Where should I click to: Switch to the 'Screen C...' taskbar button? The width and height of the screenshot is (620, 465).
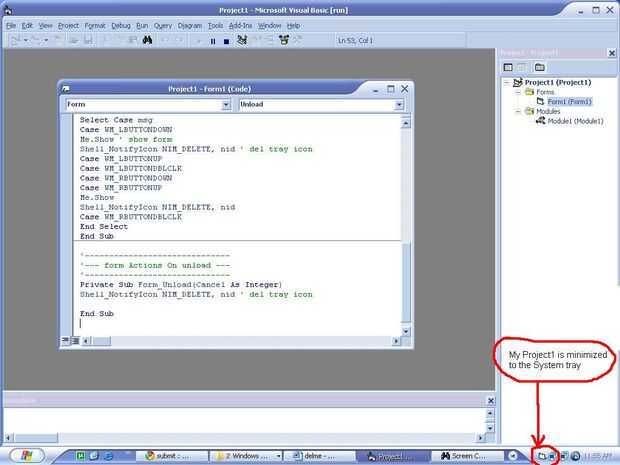[x=467, y=456]
